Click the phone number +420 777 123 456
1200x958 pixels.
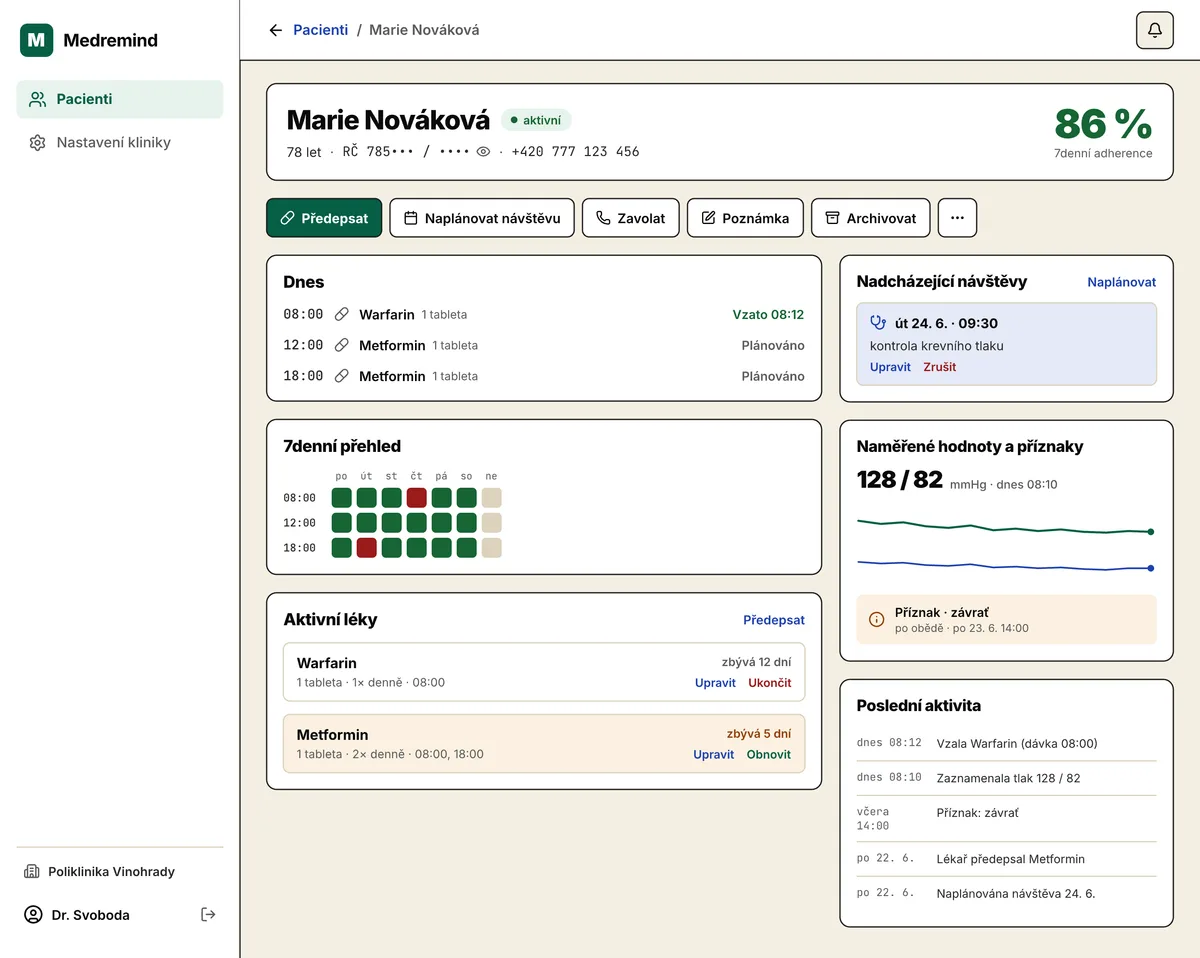click(x=575, y=152)
